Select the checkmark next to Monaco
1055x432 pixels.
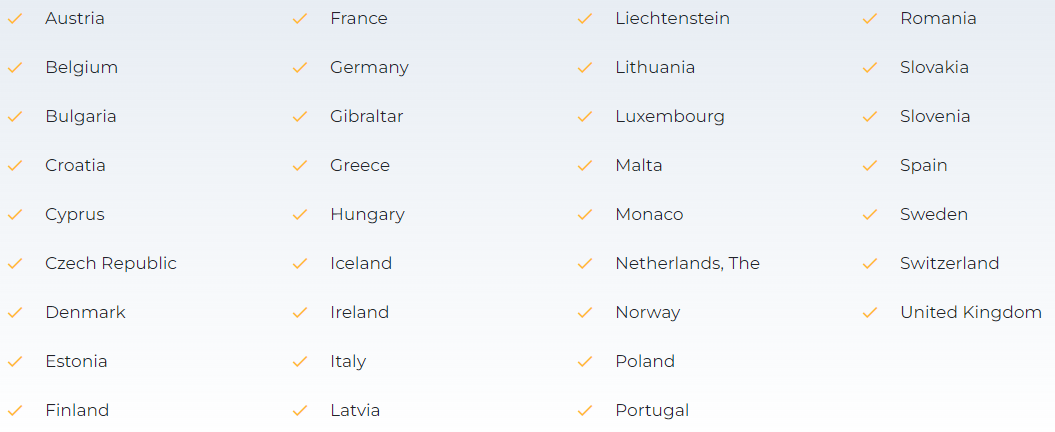tap(585, 215)
